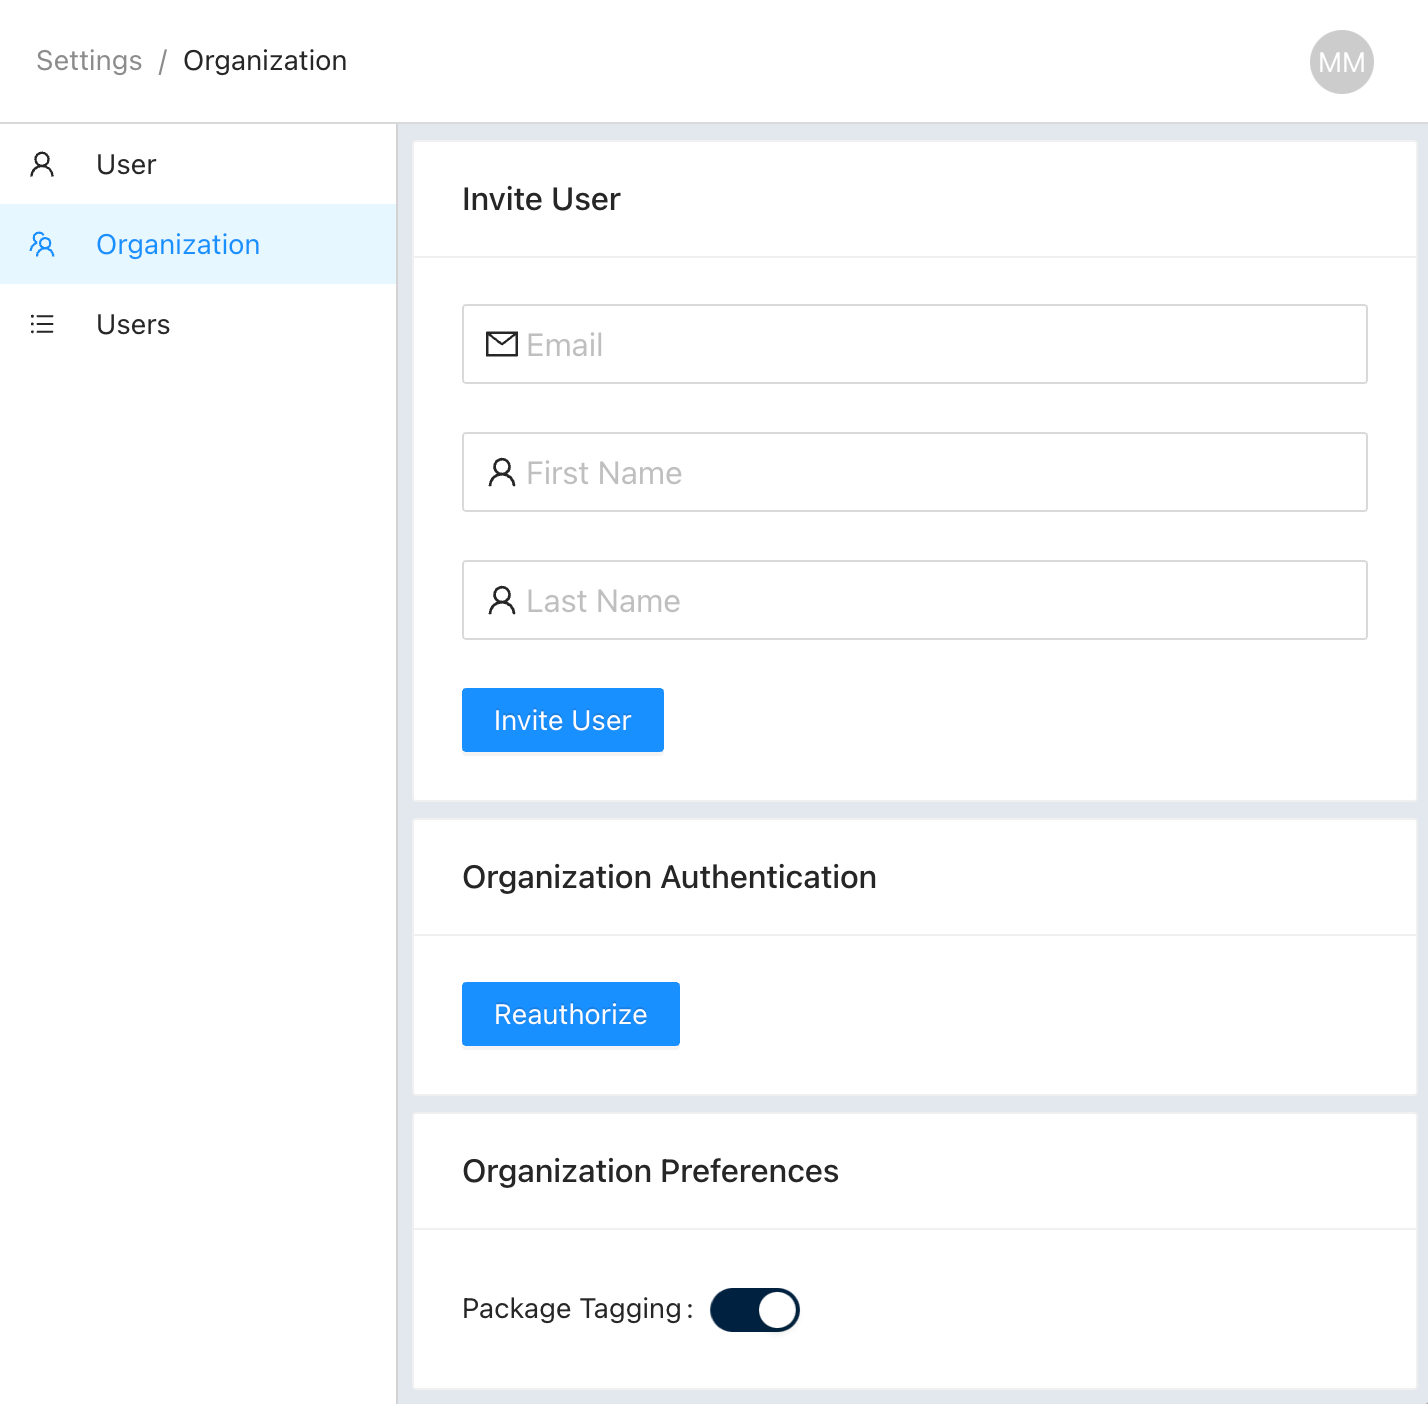Click the User person icon in sidebar

42,164
